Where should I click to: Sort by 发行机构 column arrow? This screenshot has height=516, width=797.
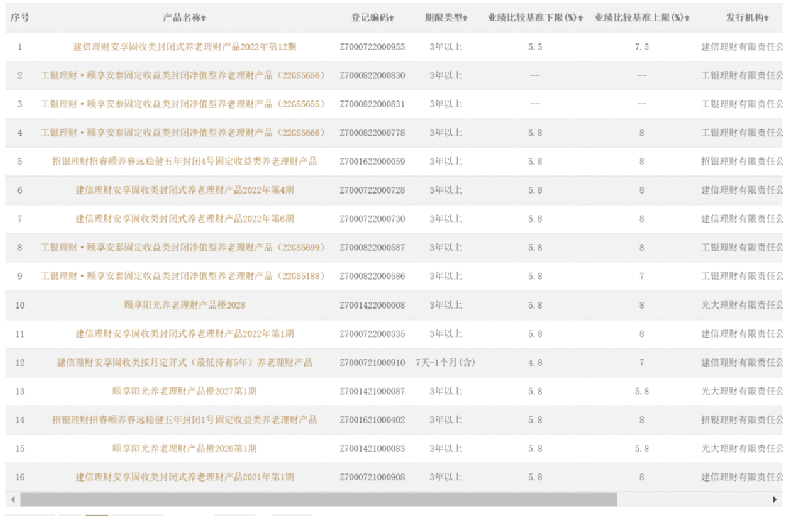point(768,19)
